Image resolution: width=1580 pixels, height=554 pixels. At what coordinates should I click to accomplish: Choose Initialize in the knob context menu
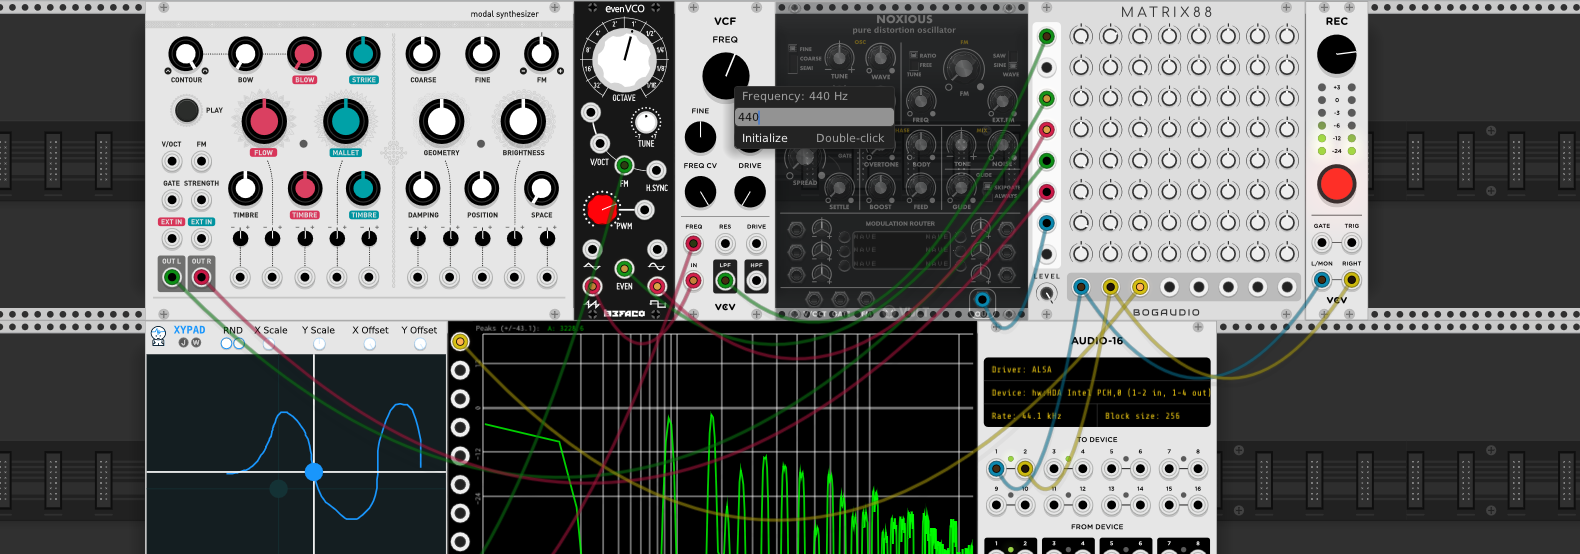pyautogui.click(x=814, y=138)
